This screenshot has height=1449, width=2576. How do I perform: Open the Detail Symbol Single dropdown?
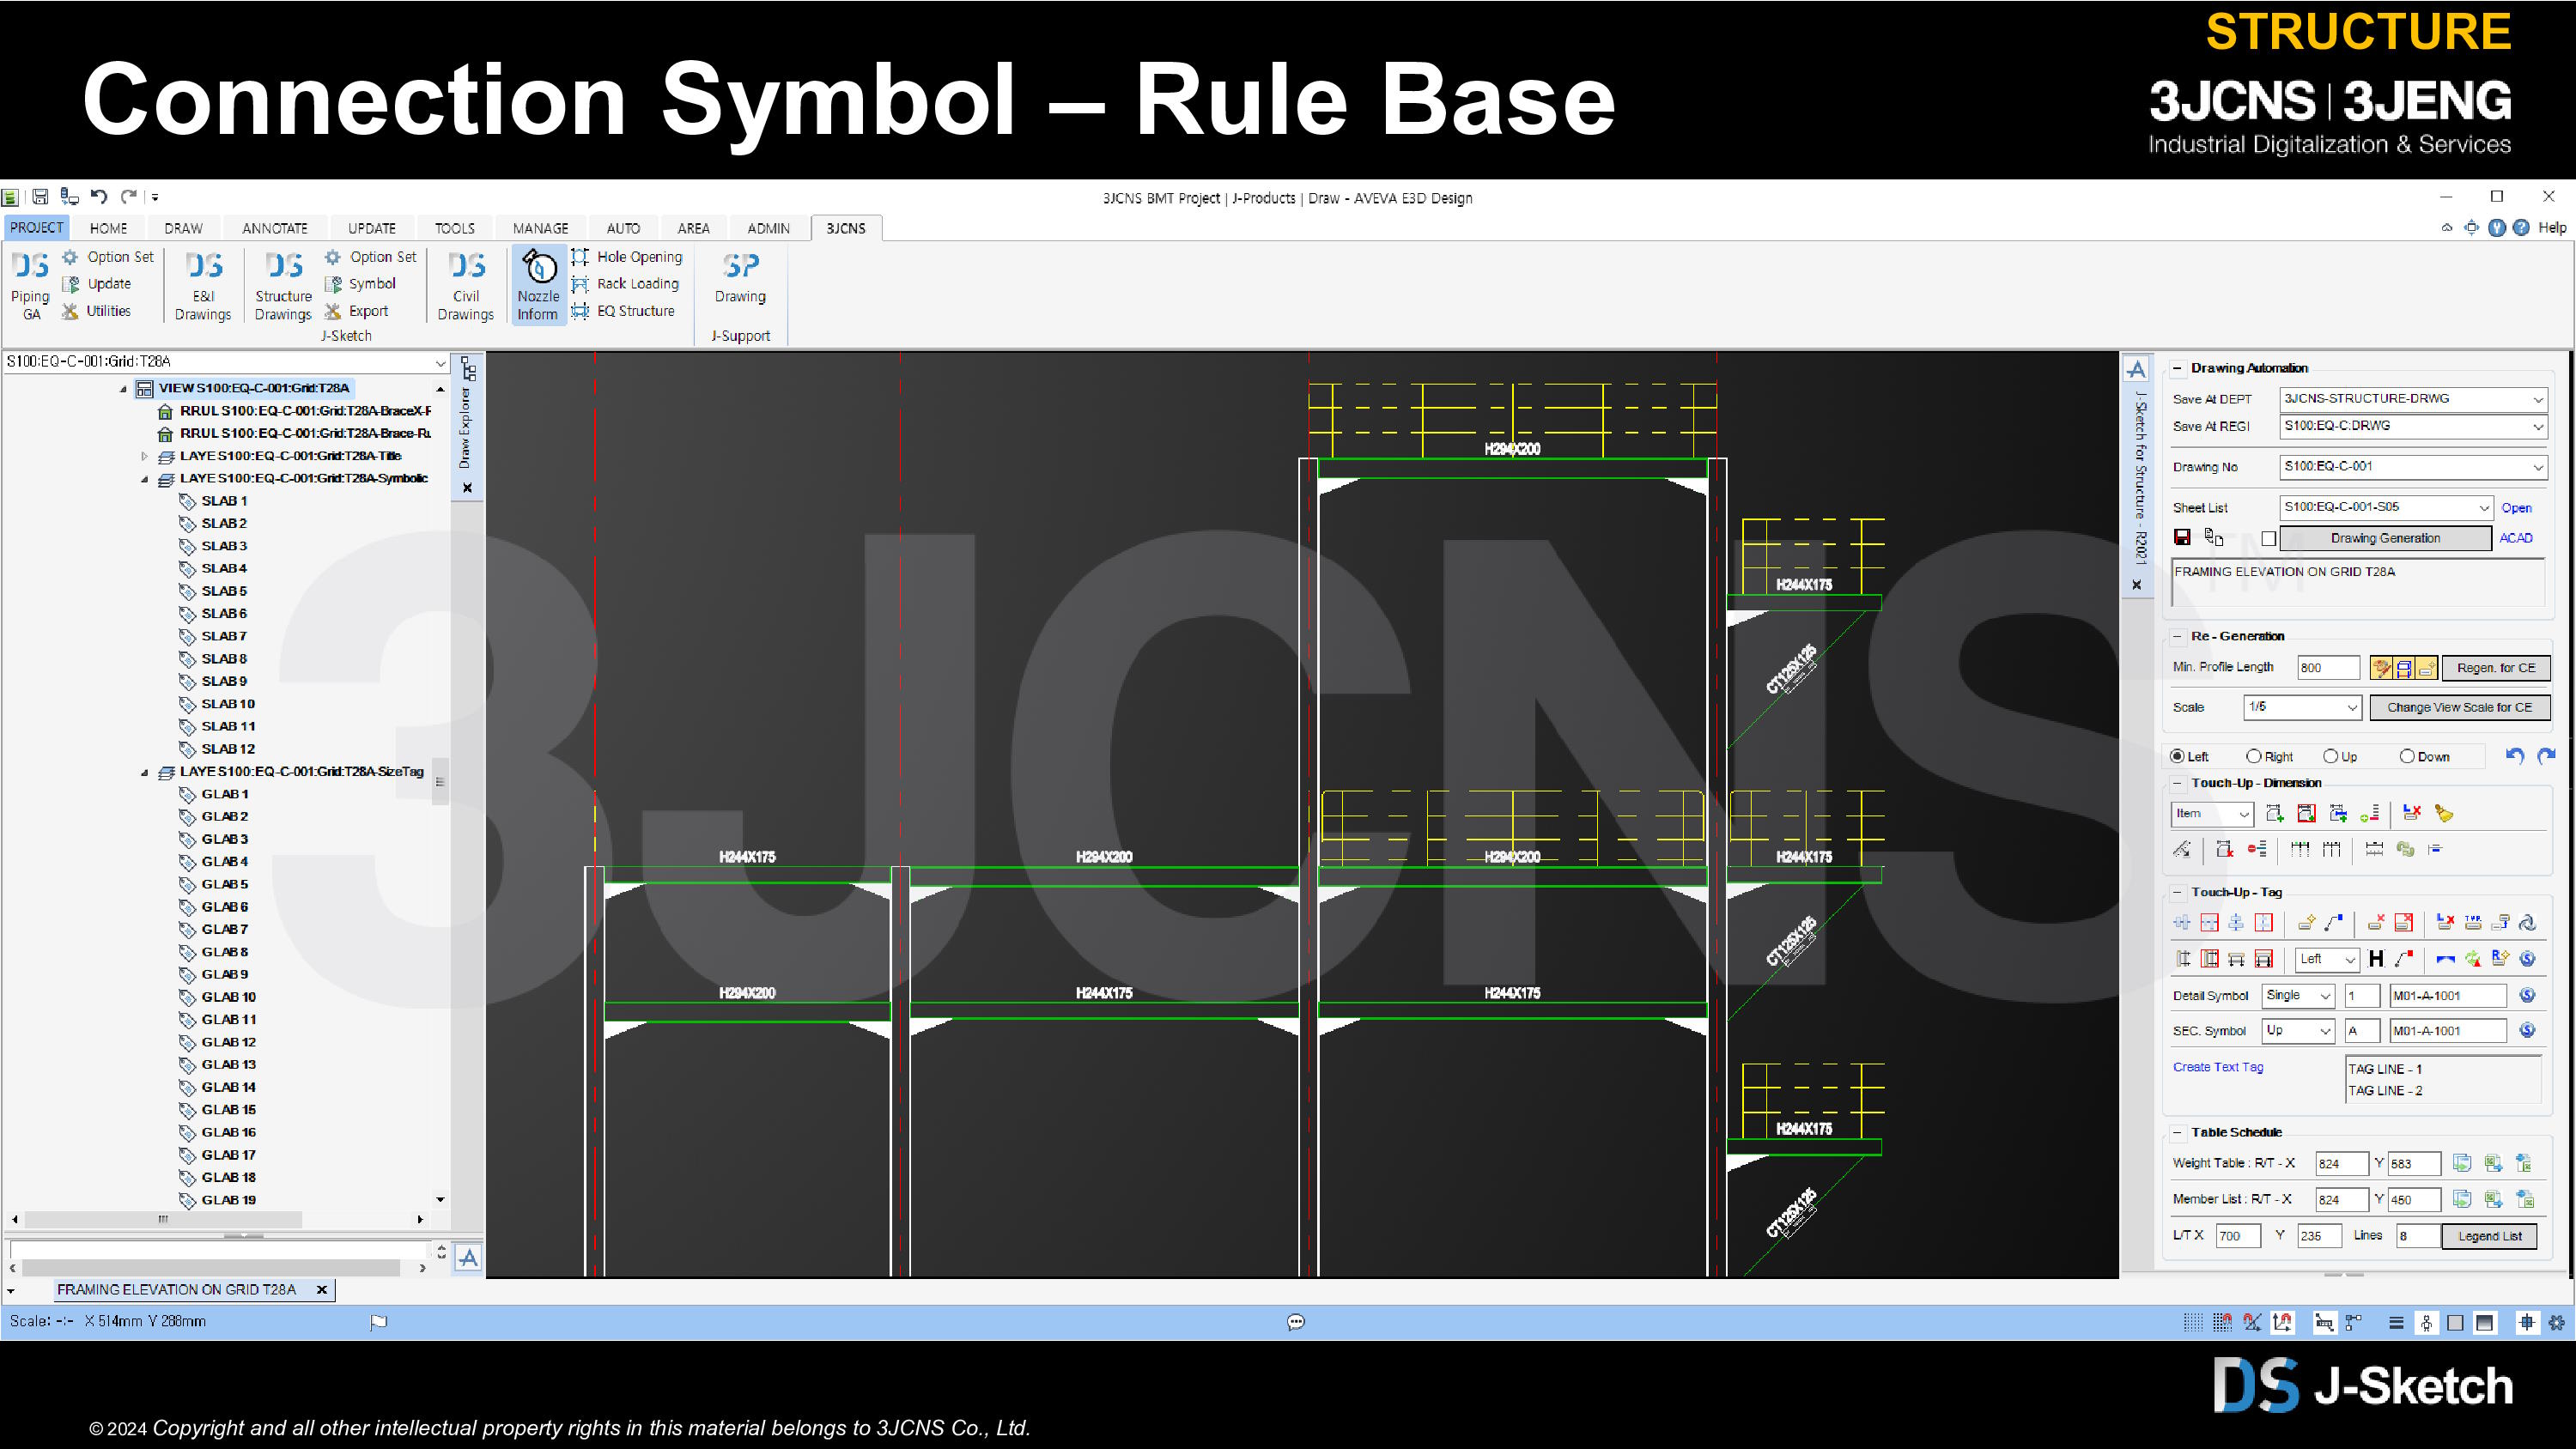(x=2325, y=996)
